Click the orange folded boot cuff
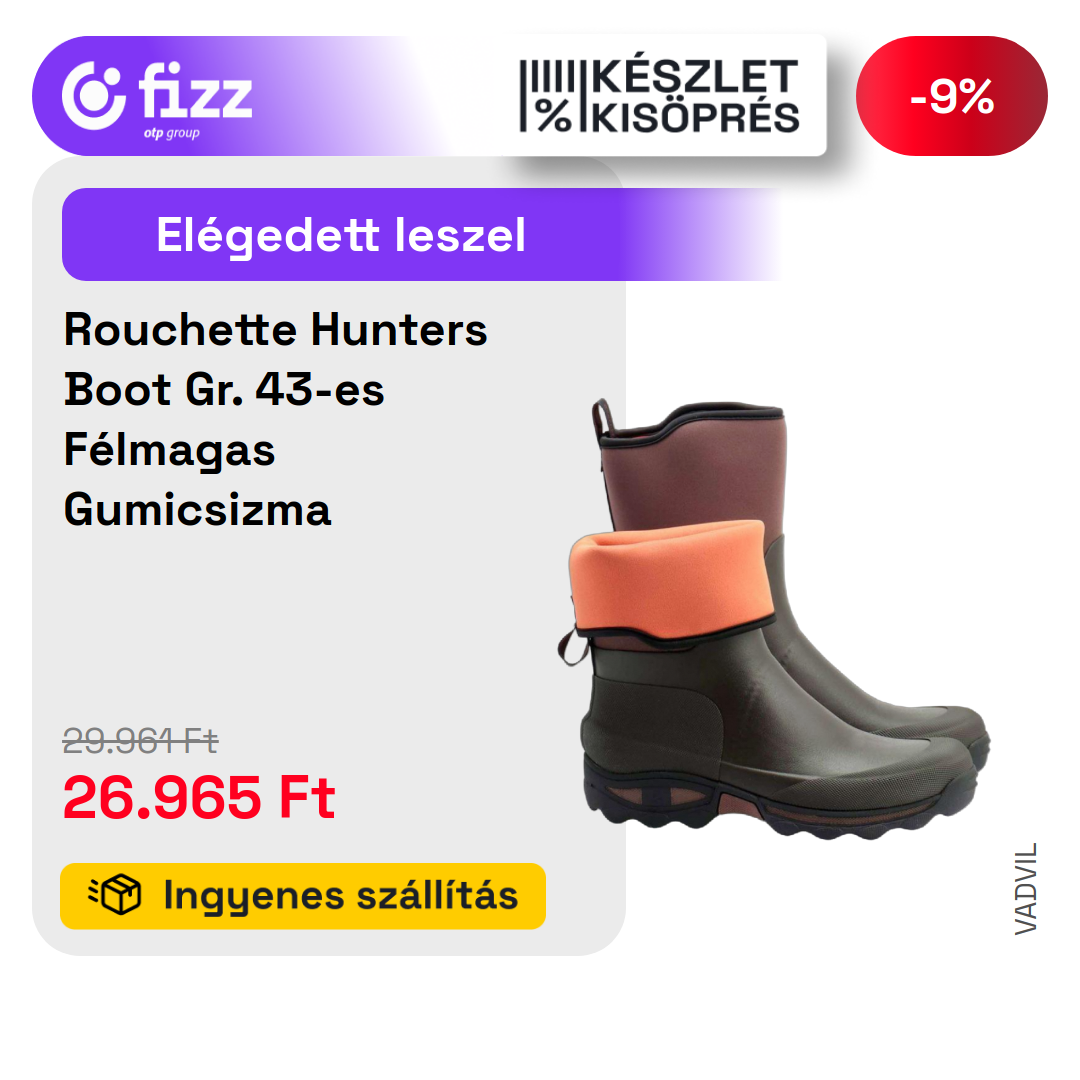 [x=667, y=580]
